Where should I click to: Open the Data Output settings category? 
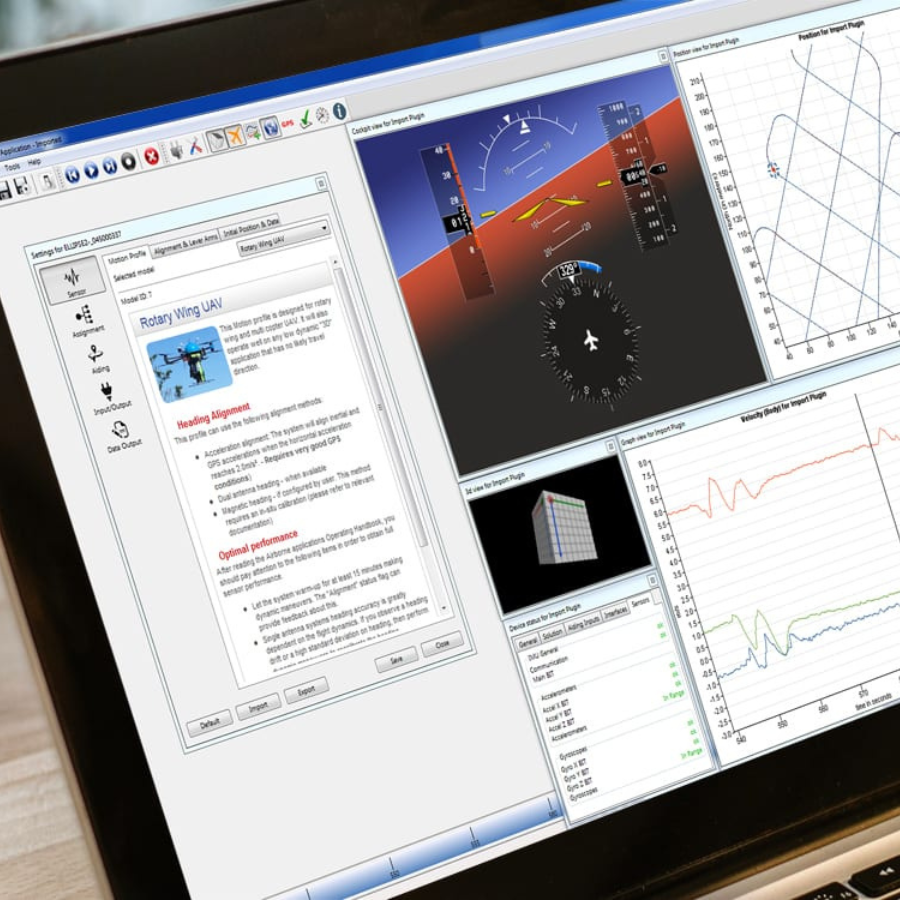(121, 434)
